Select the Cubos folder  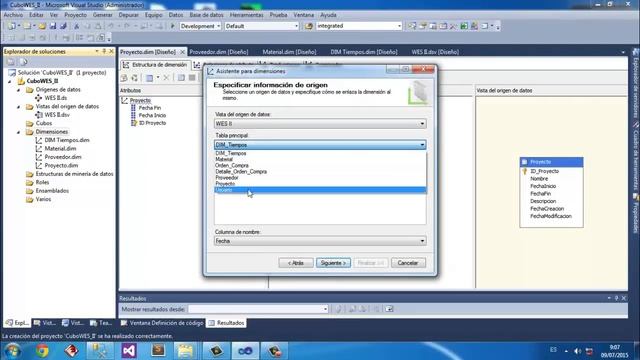point(44,123)
